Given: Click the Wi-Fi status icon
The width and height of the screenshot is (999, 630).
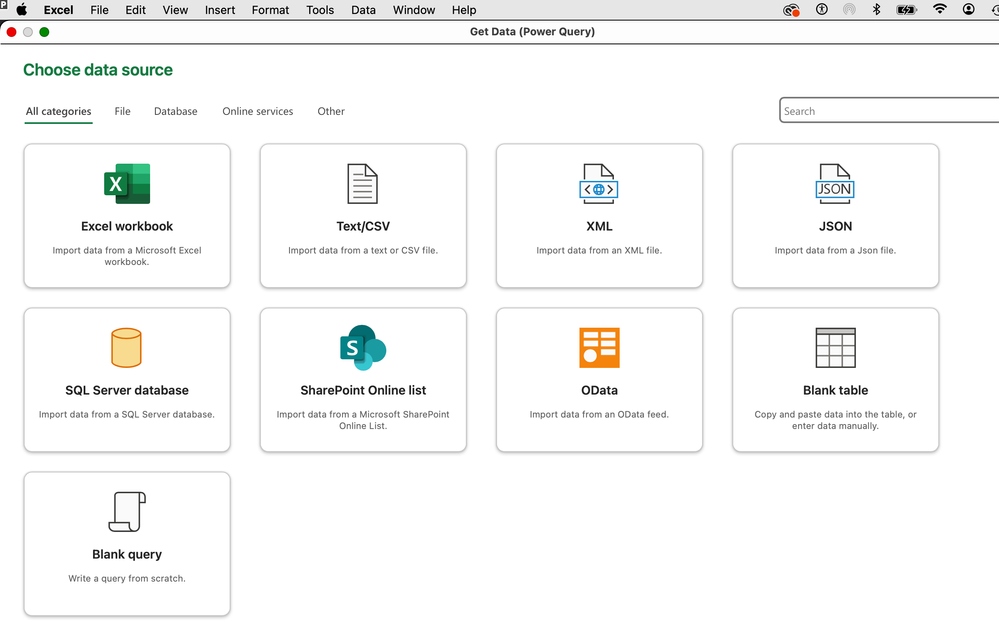Looking at the screenshot, I should [x=939, y=9].
